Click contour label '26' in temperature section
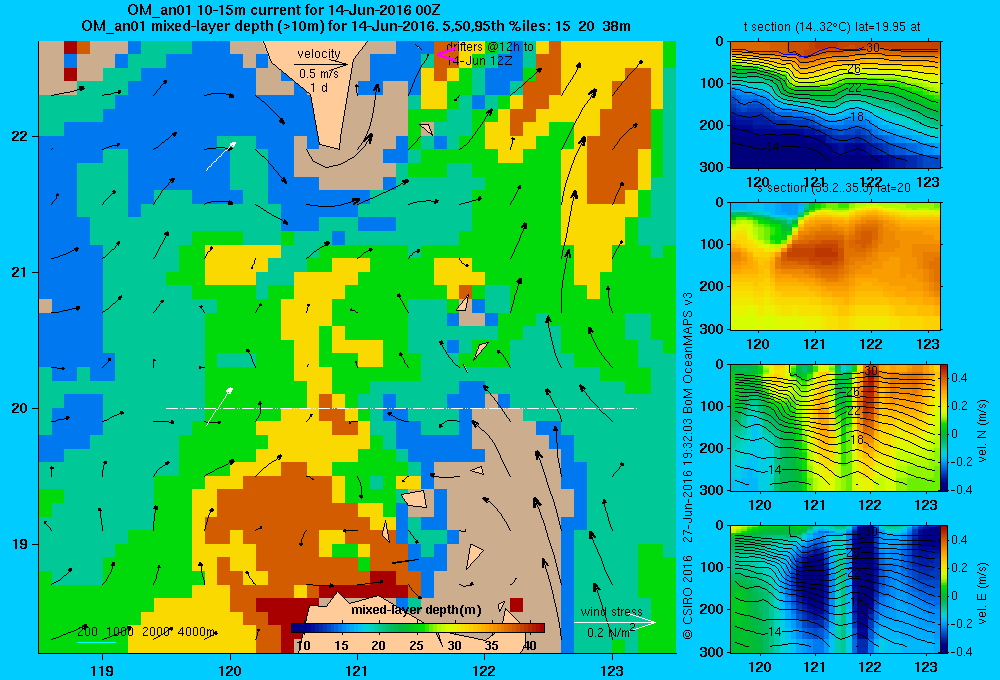Screen dimensions: 1000x680 853,69
